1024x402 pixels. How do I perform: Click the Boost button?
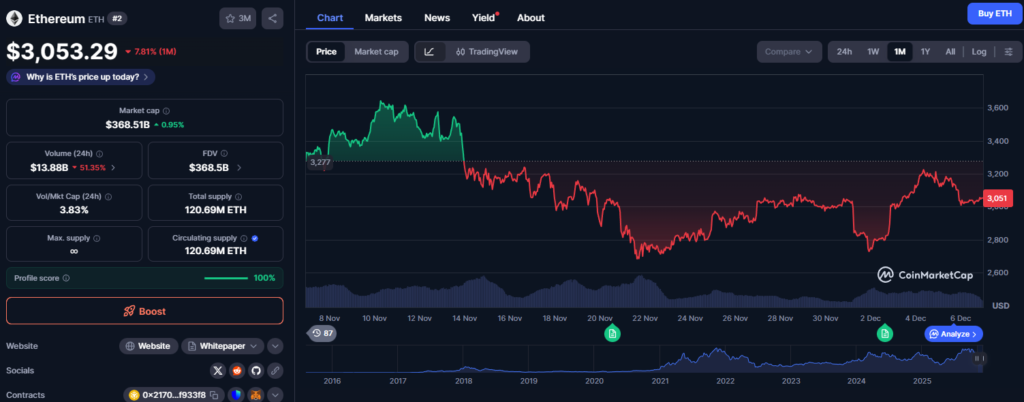[x=144, y=311]
